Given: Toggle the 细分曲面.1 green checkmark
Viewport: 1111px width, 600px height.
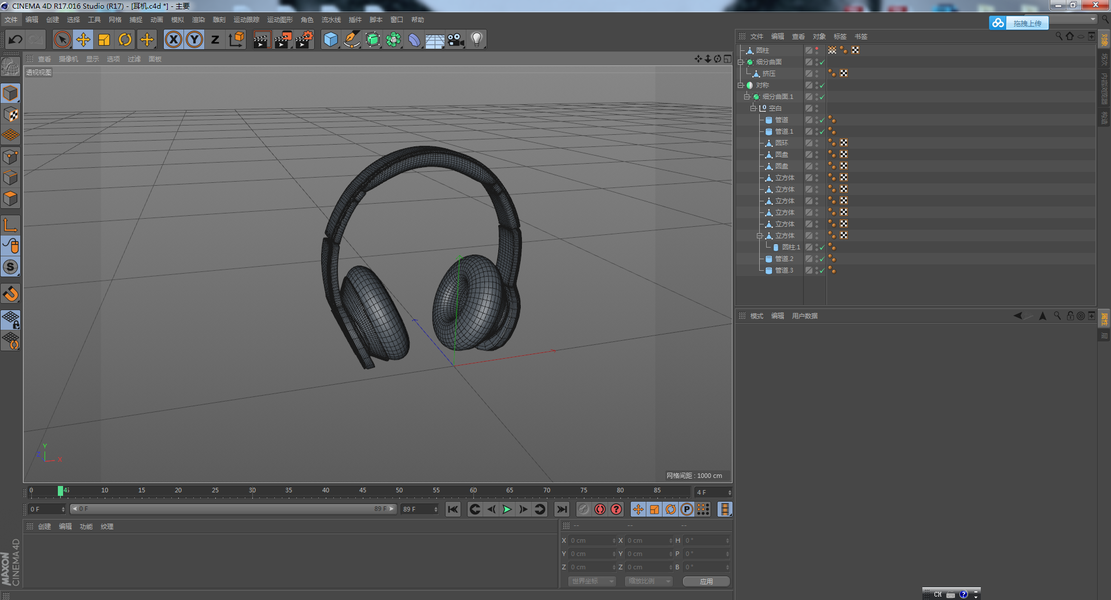Looking at the screenshot, I should click(x=822, y=97).
